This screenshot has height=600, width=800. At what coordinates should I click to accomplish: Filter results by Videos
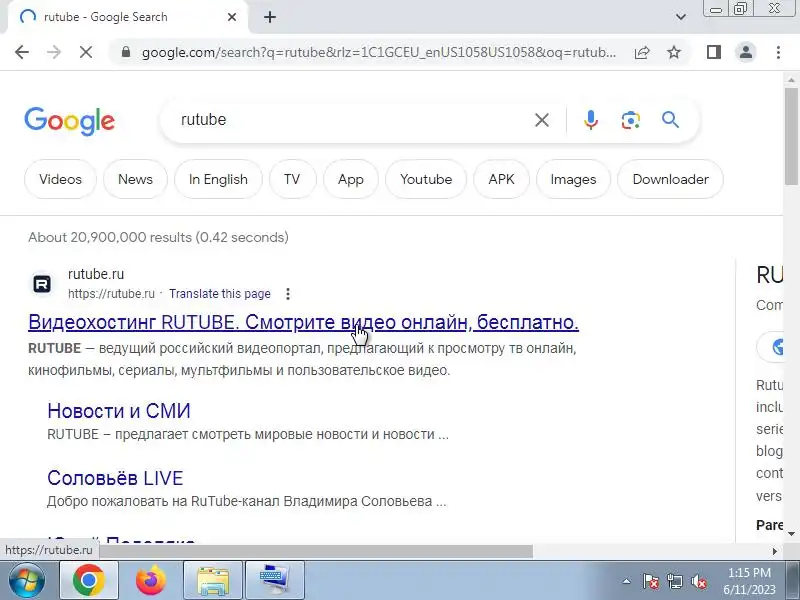pyautogui.click(x=60, y=179)
